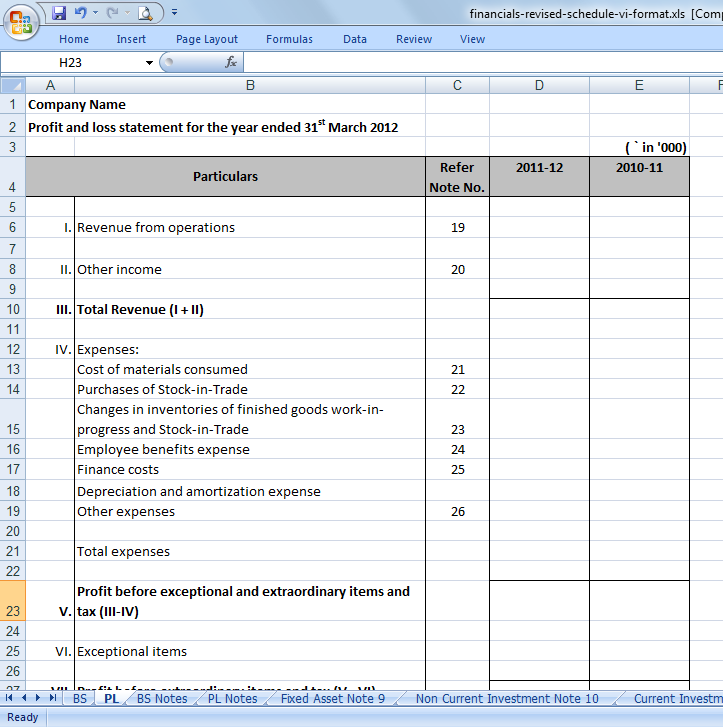Screen dimensions: 723x727
Task: Select the Other expenses cell
Action: coord(250,511)
